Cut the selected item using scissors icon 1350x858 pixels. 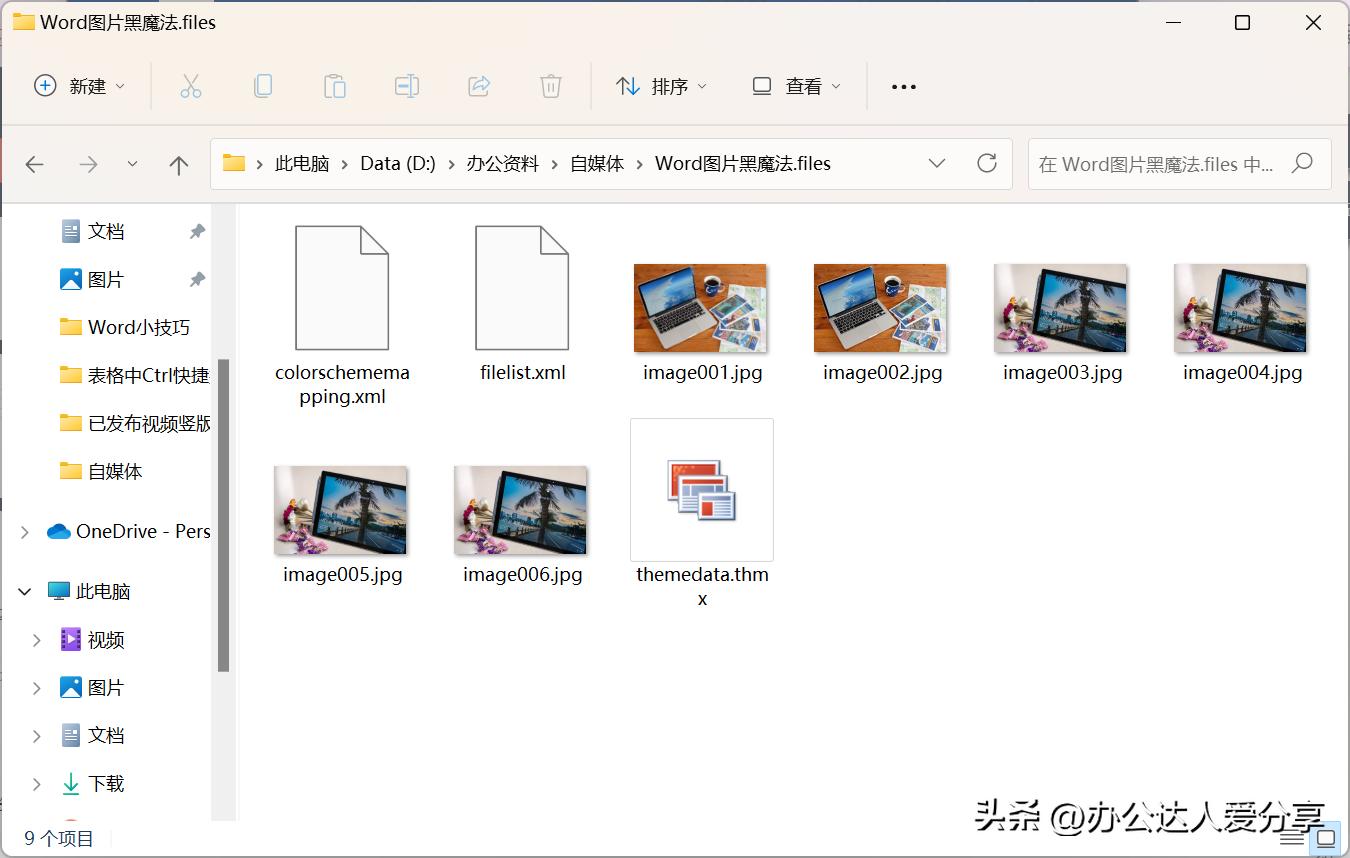191,86
